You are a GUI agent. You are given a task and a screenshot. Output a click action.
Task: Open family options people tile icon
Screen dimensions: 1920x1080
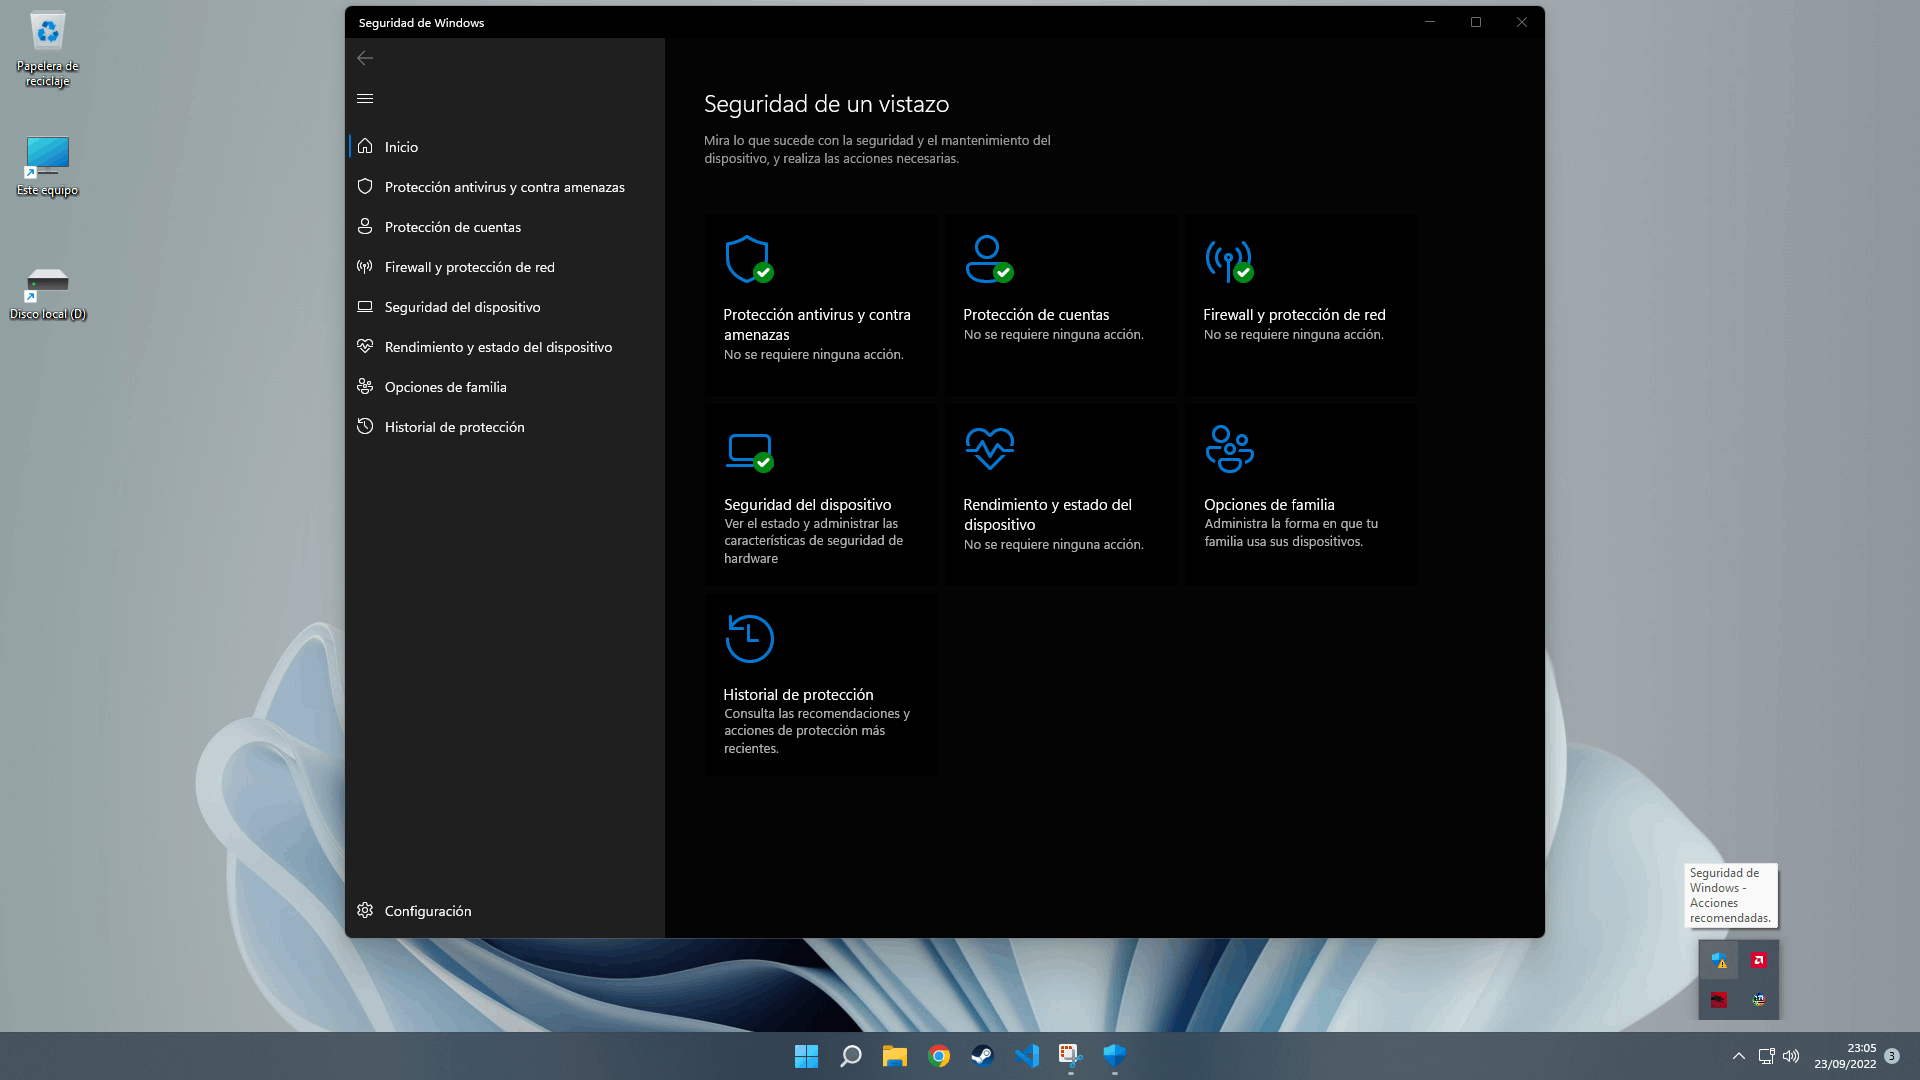tap(1229, 449)
